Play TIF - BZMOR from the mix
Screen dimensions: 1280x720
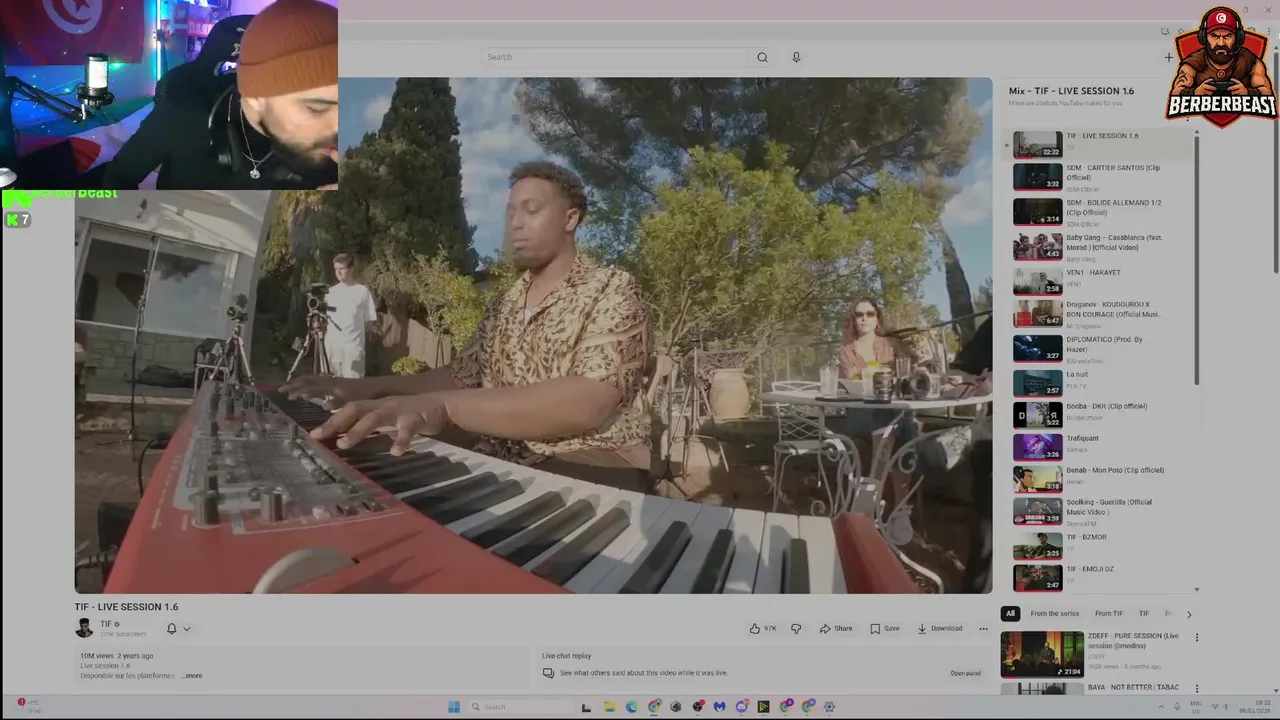pyautogui.click(x=1100, y=546)
